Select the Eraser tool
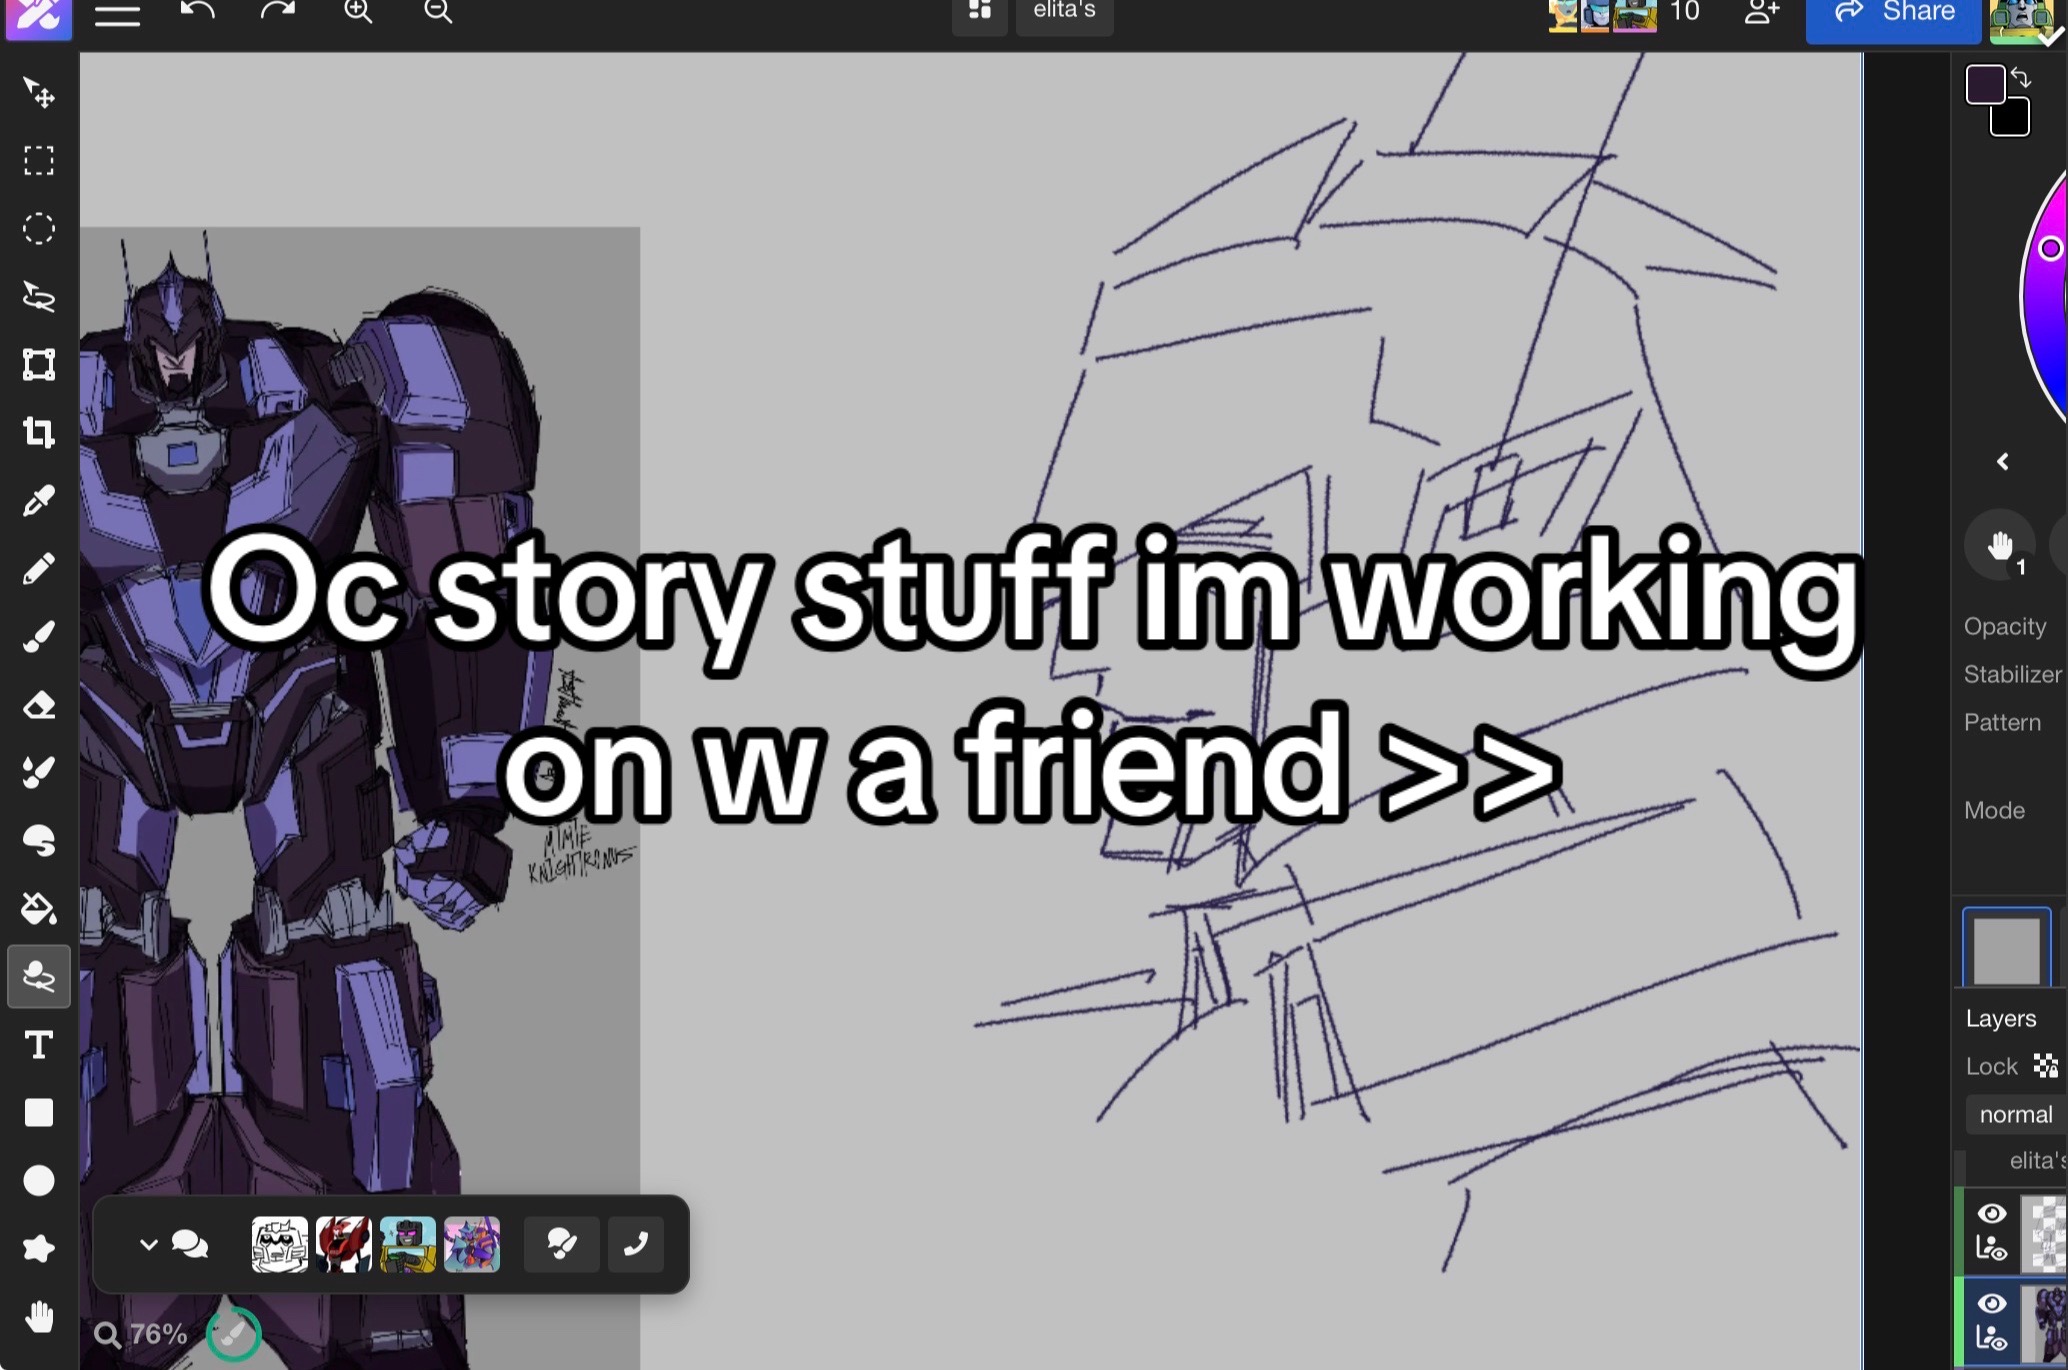Viewport: 2068px width, 1370px height. tap(39, 705)
